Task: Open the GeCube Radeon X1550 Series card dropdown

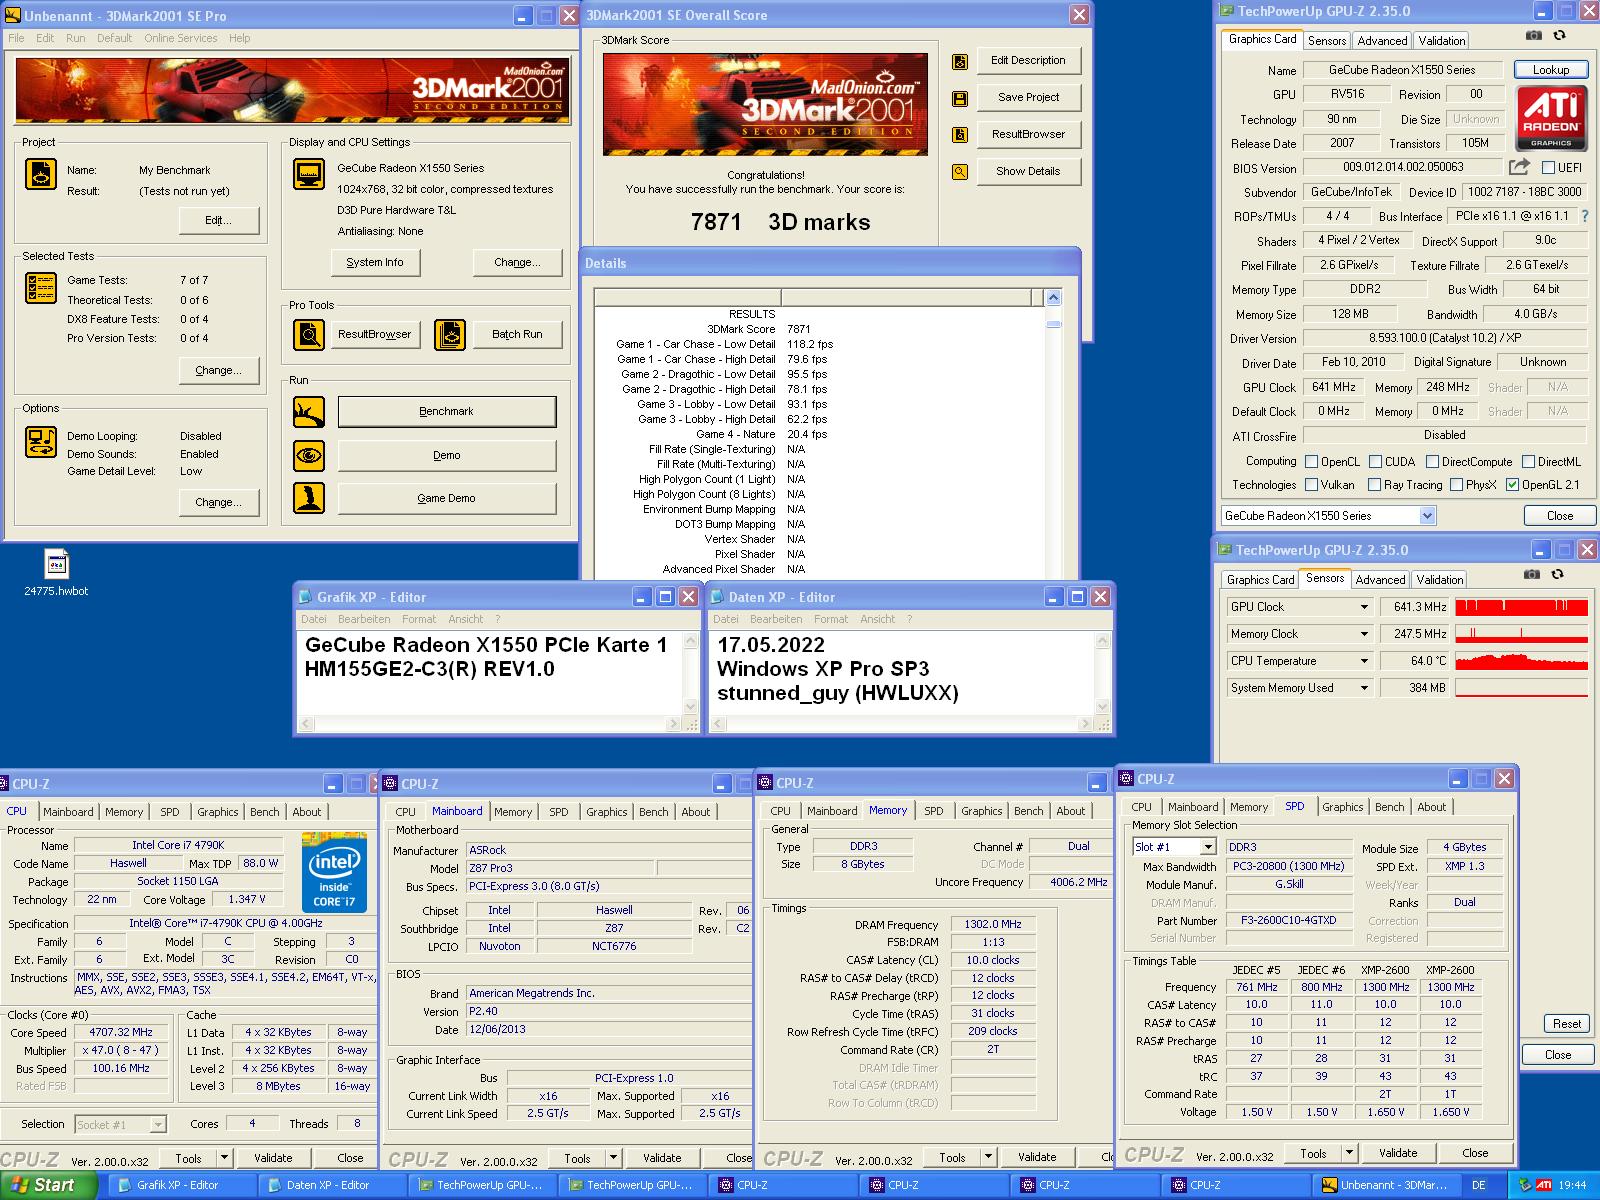Action: pyautogui.click(x=1427, y=516)
